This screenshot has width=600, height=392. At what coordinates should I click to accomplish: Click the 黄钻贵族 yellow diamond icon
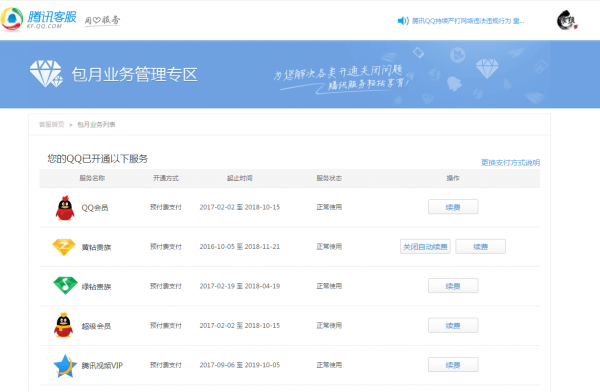point(64,247)
